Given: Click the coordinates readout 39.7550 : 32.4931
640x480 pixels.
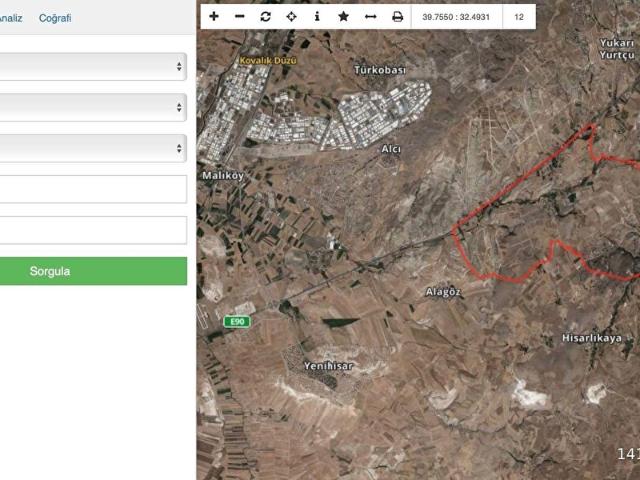Looking at the screenshot, I should [x=456, y=17].
